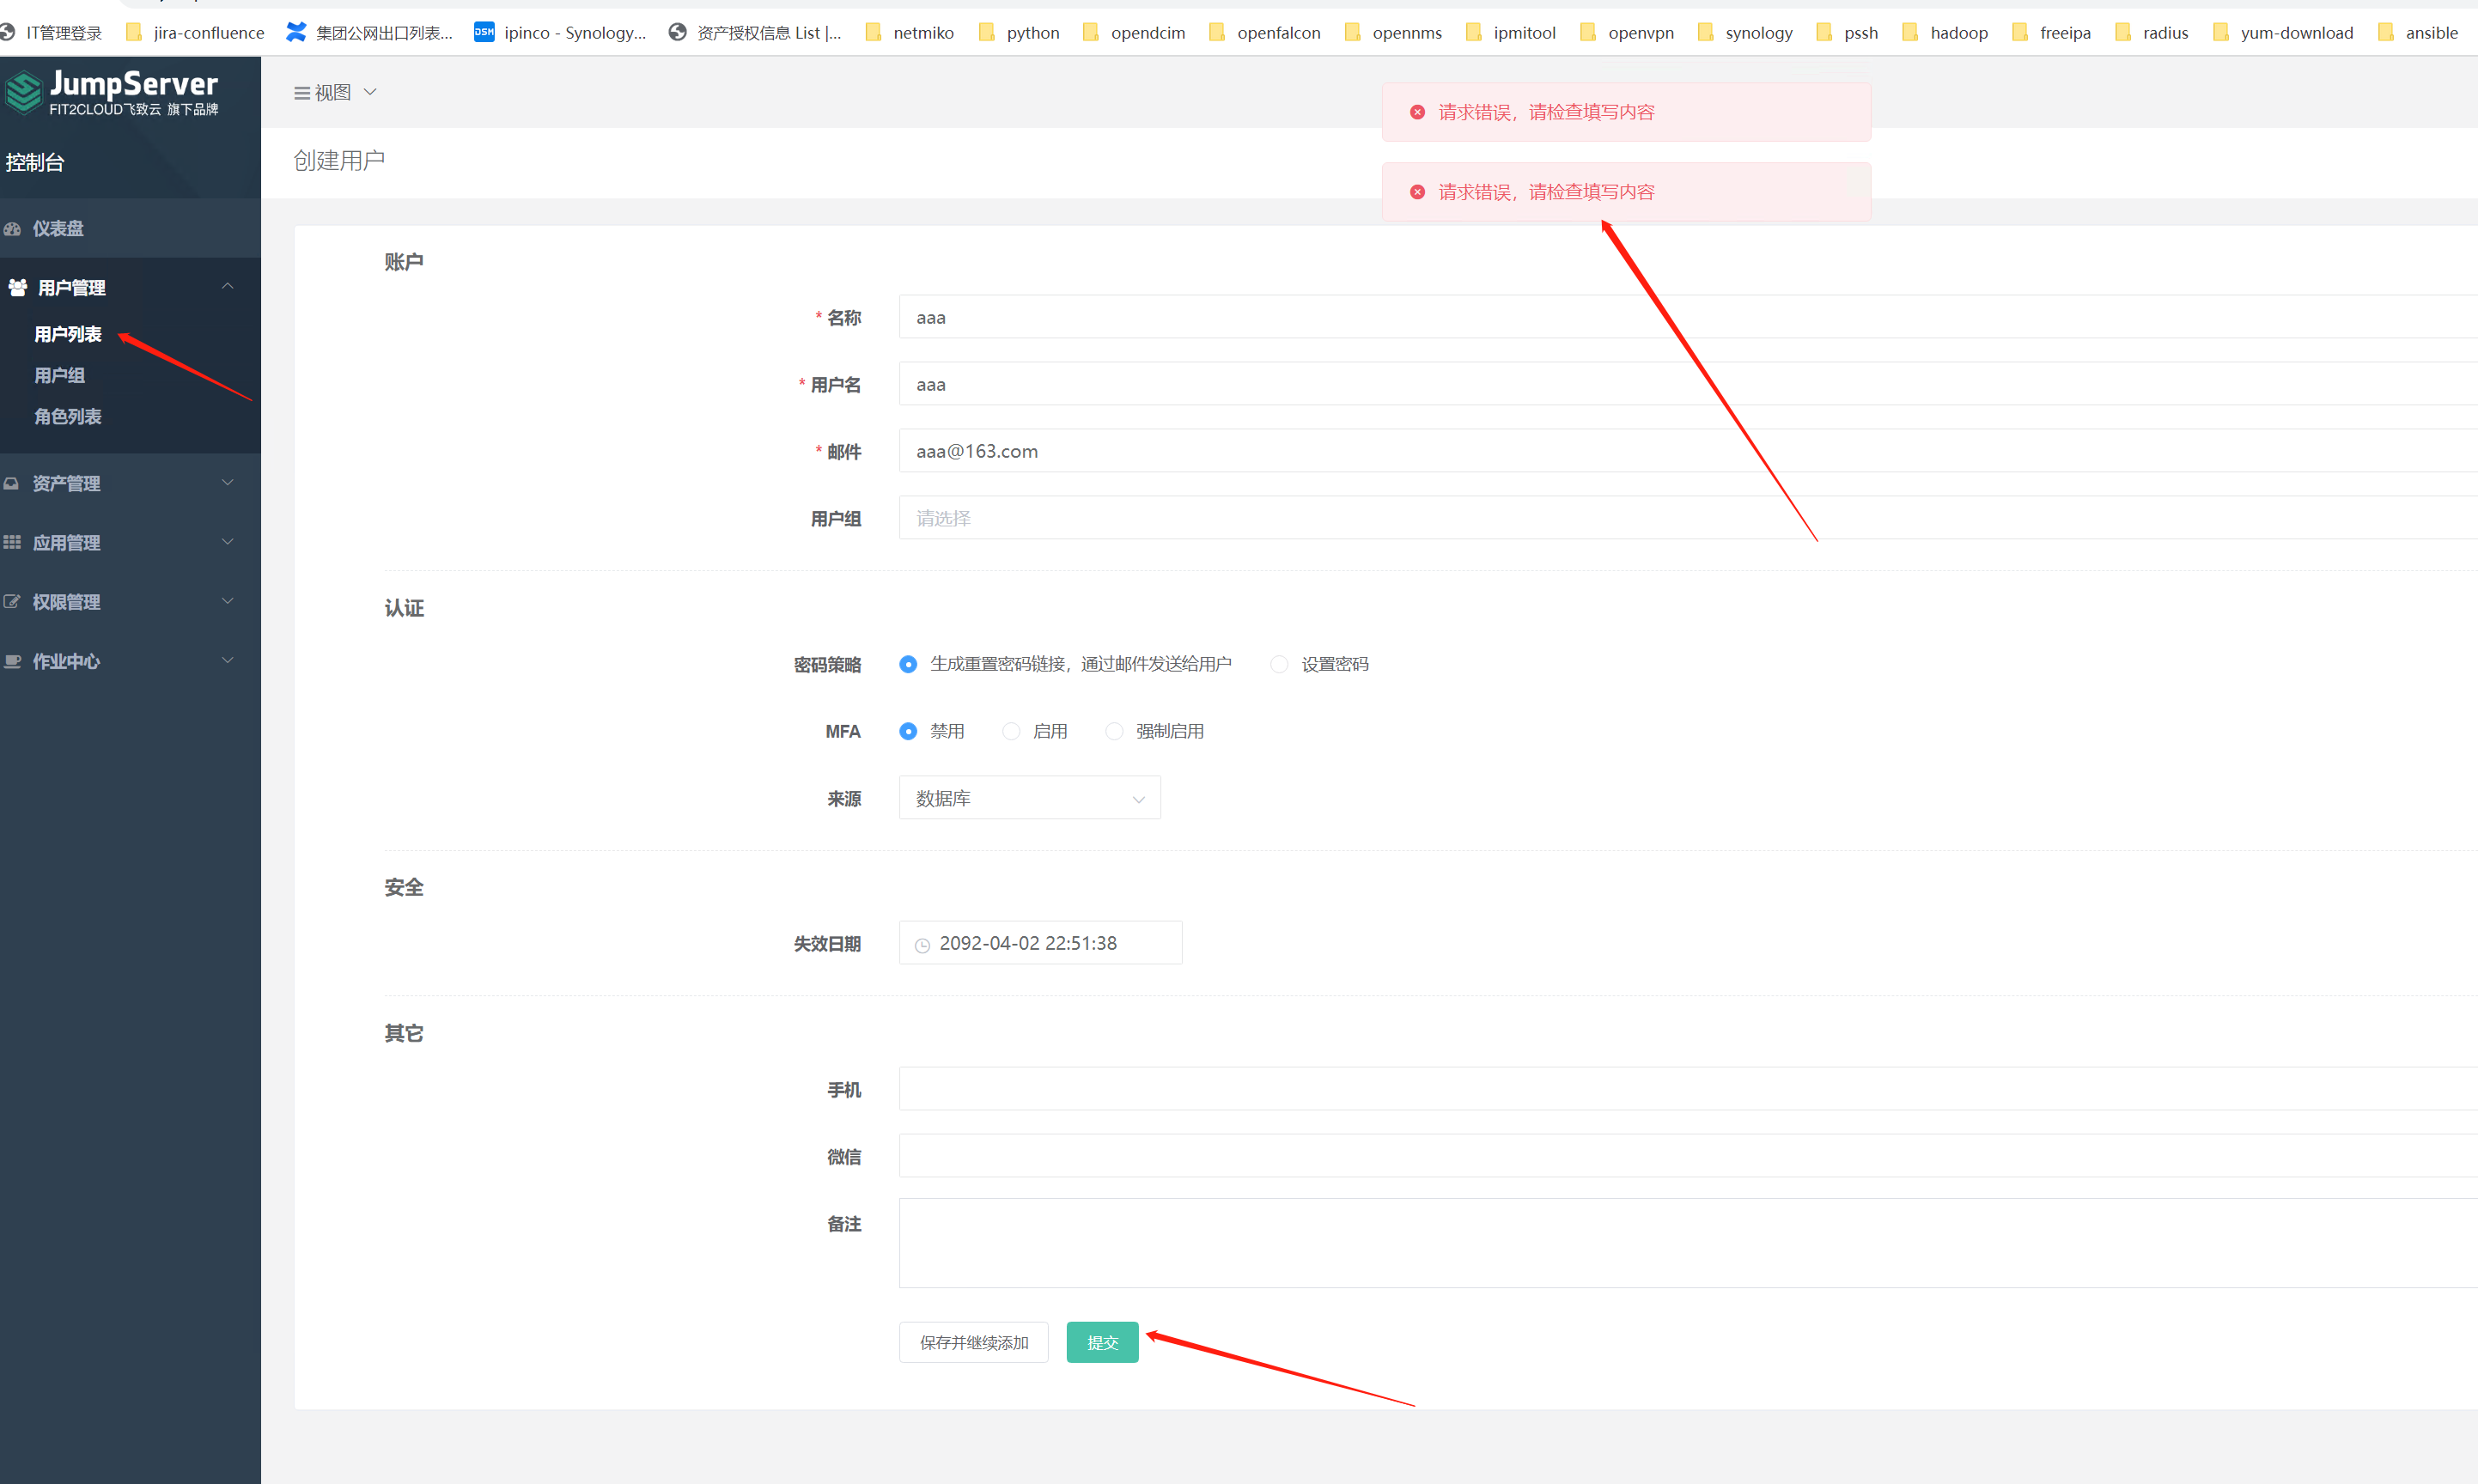The height and width of the screenshot is (1484, 2478).
Task: Click the 权限管理 edit icon
Action: coord(12,602)
